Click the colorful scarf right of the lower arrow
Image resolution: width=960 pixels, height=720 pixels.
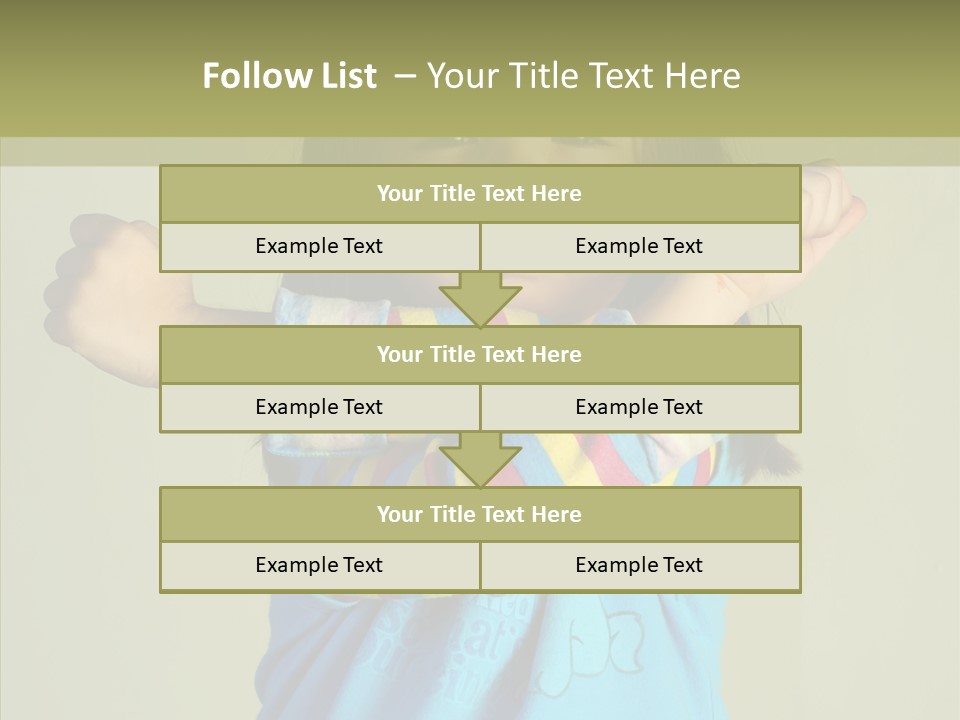(600, 462)
